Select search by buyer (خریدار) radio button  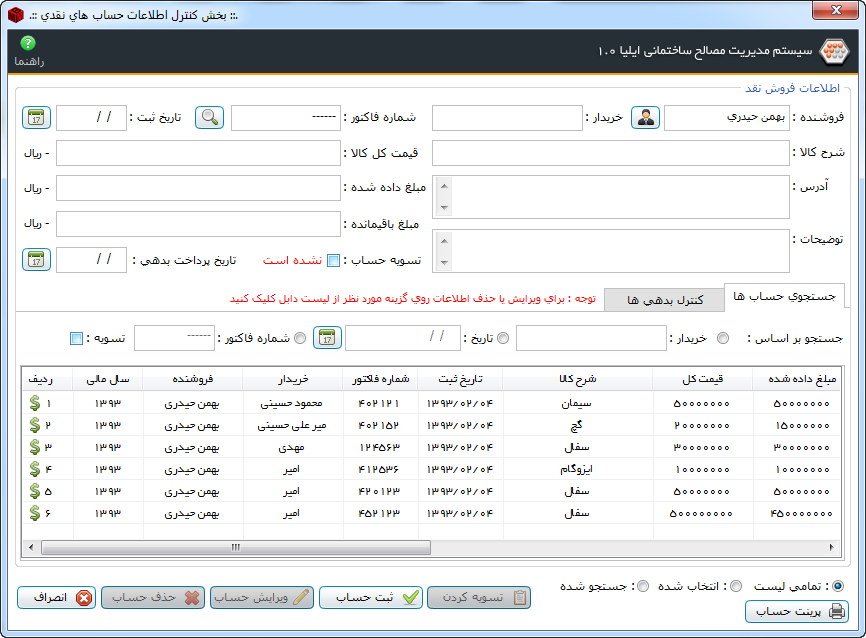(723, 338)
